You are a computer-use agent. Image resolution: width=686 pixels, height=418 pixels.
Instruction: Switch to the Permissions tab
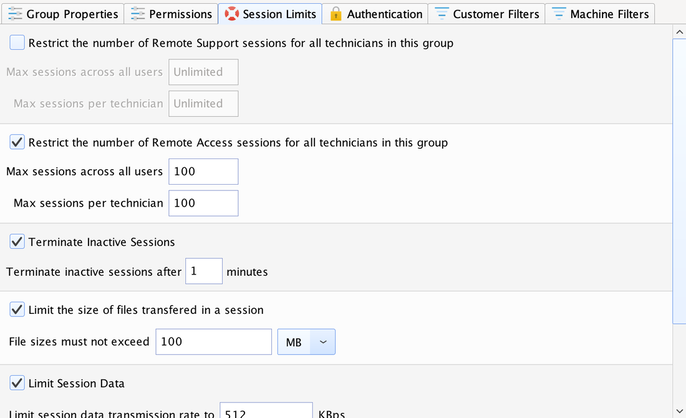172,14
